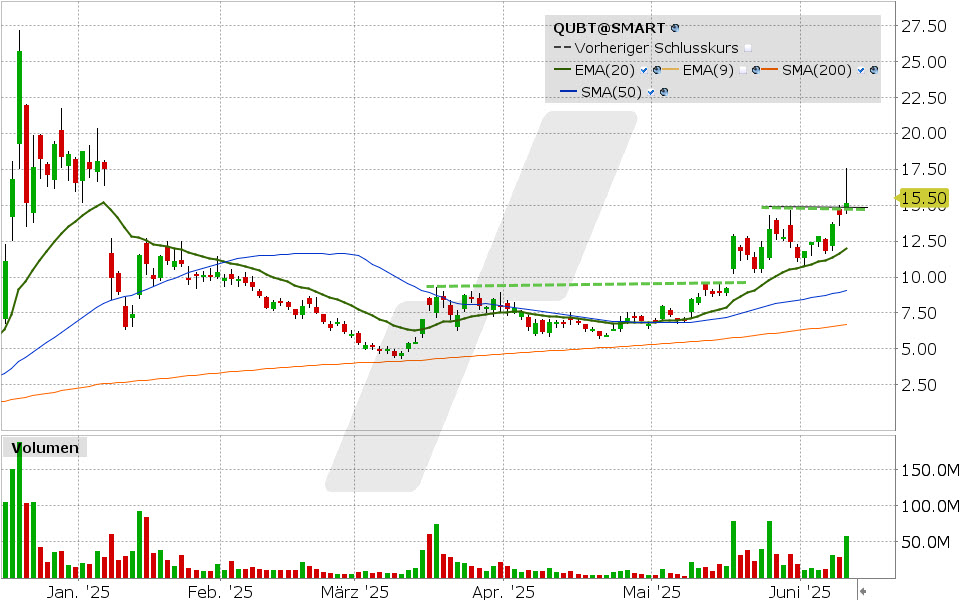Viewport: 960px width, 600px height.
Task: Click the small arrow icon right of the volume axis
Action: 863,591
